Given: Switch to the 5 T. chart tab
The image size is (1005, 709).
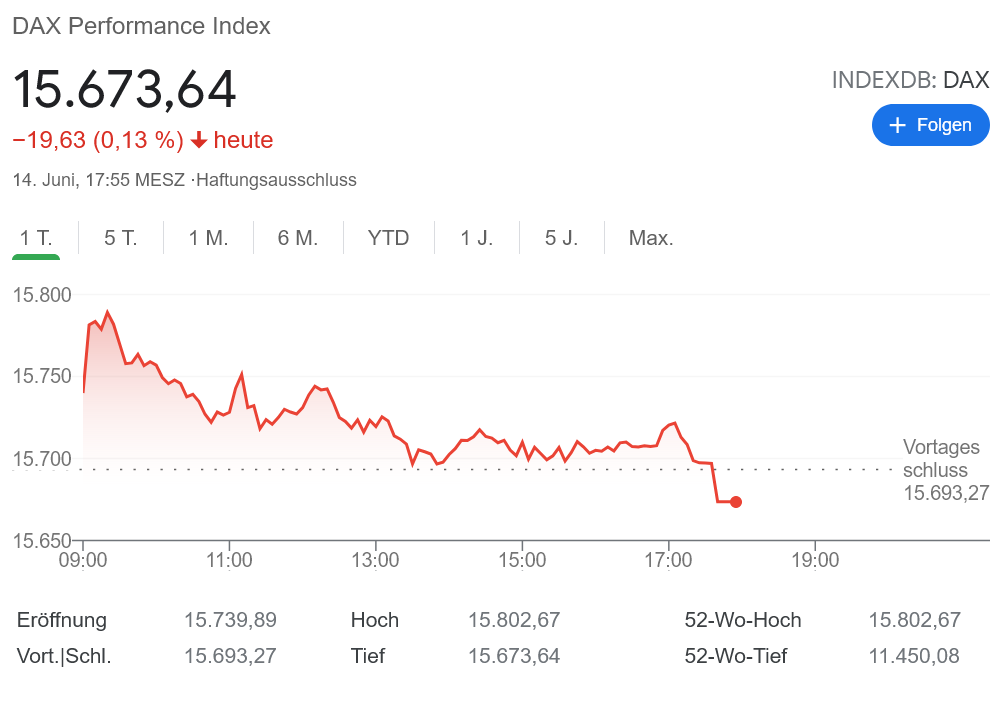Looking at the screenshot, I should 120,238.
